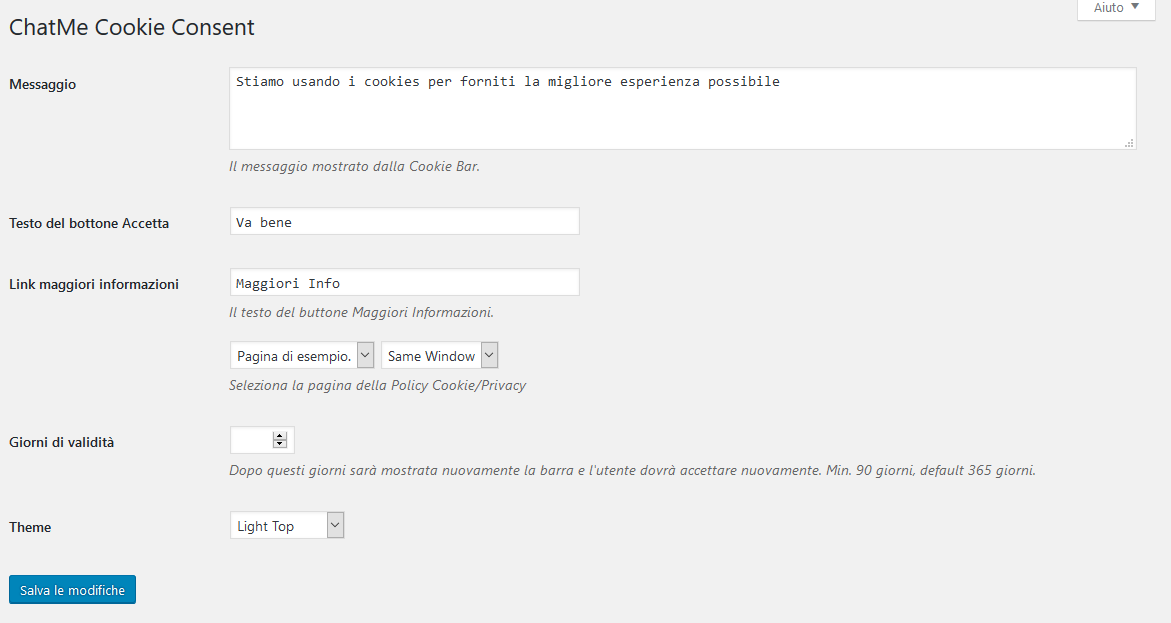
Task: Click the Pagina di esempio dropdown arrow
Action: tap(365, 356)
